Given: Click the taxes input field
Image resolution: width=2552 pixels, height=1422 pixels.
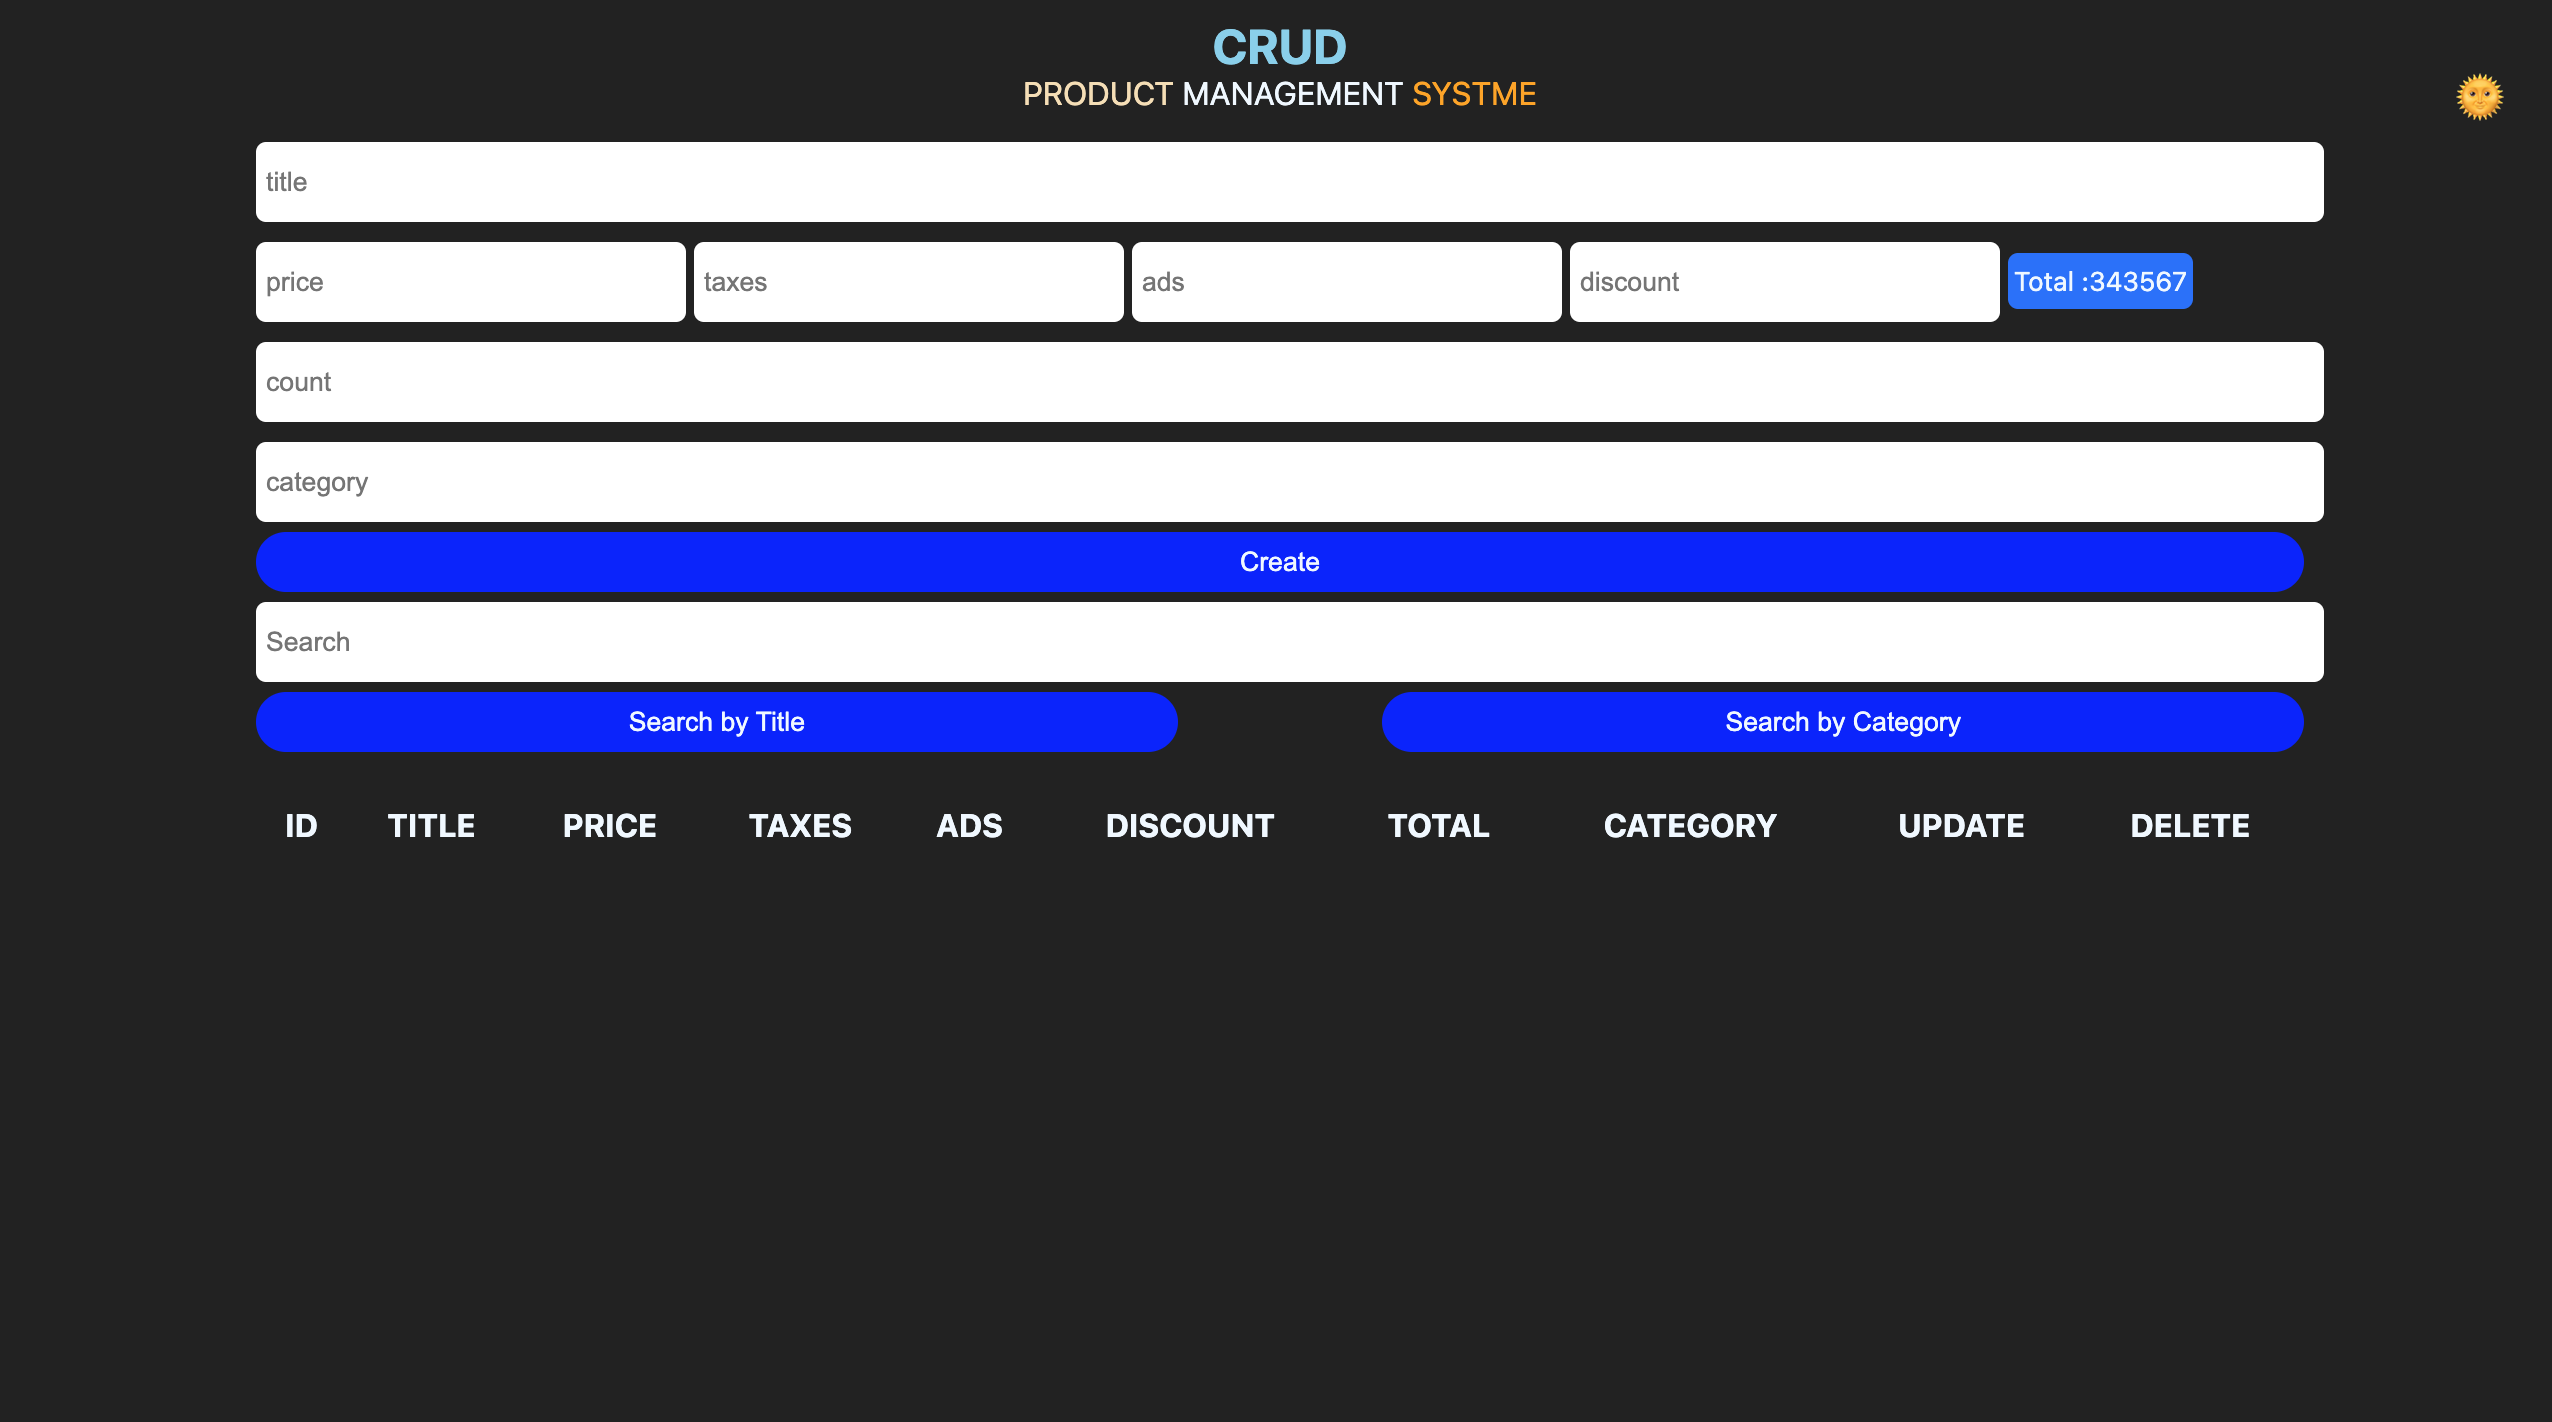Looking at the screenshot, I should coord(908,282).
